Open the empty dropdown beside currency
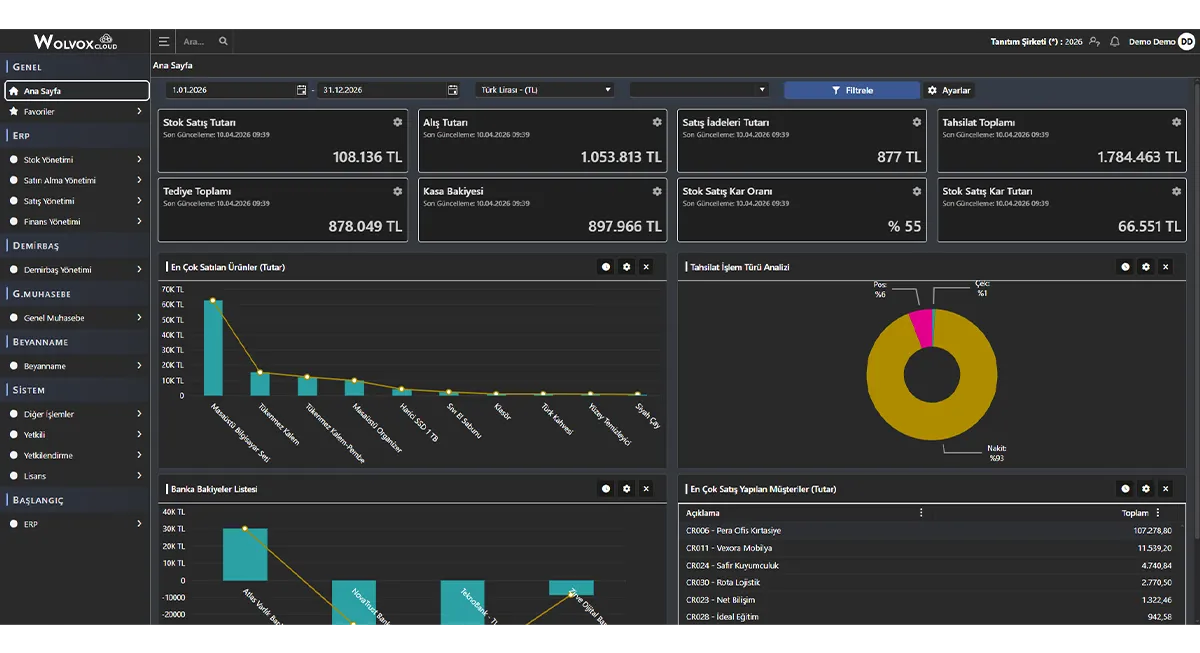The height and width of the screenshot is (653, 1200). coord(699,90)
